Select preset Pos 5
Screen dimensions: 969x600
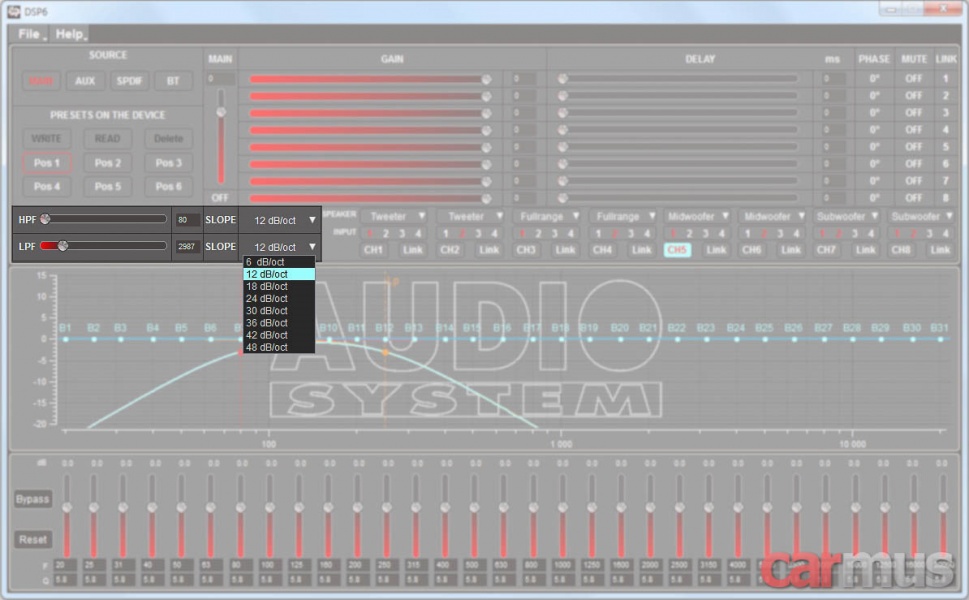tap(108, 187)
